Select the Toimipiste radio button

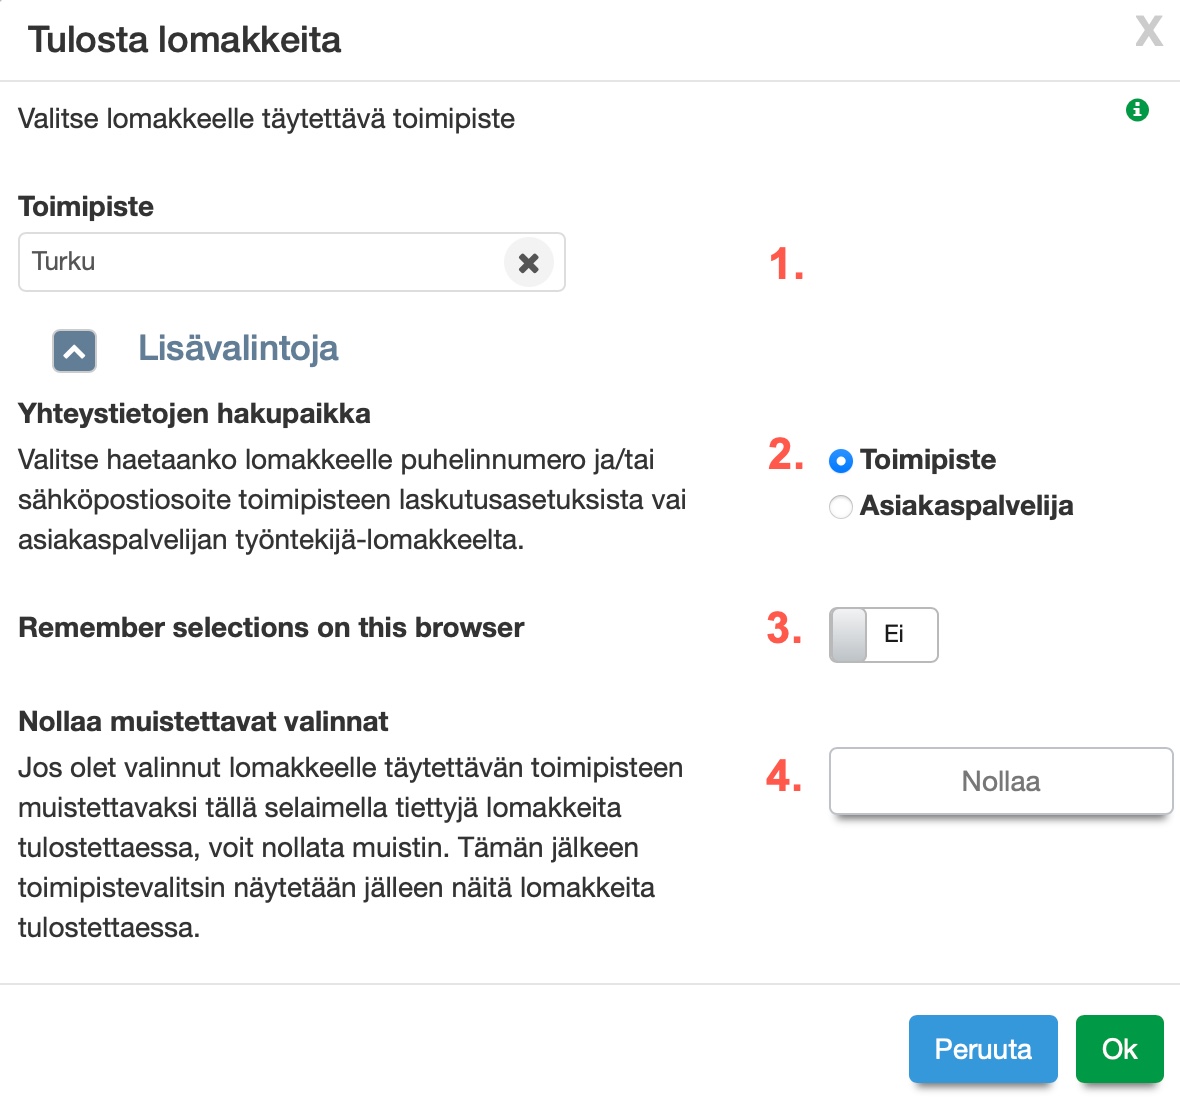841,461
